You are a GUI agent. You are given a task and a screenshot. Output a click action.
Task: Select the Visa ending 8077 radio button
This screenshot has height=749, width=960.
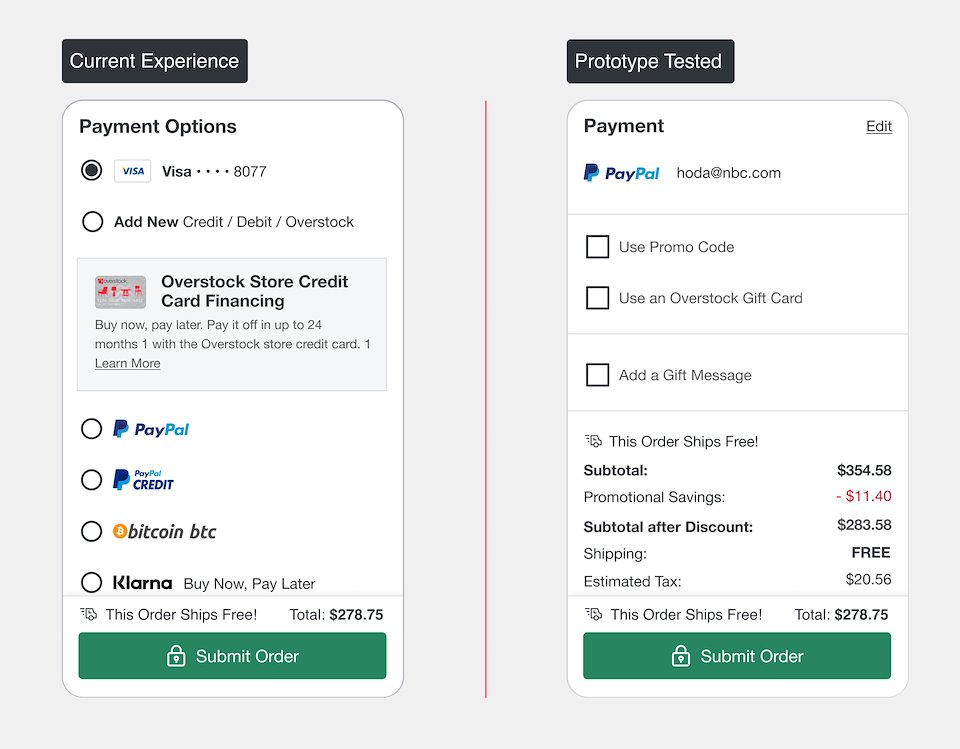pyautogui.click(x=92, y=170)
